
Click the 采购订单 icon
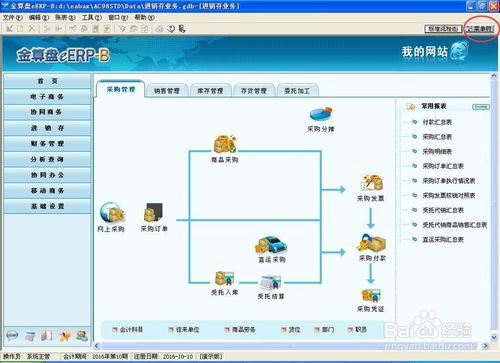pos(153,212)
